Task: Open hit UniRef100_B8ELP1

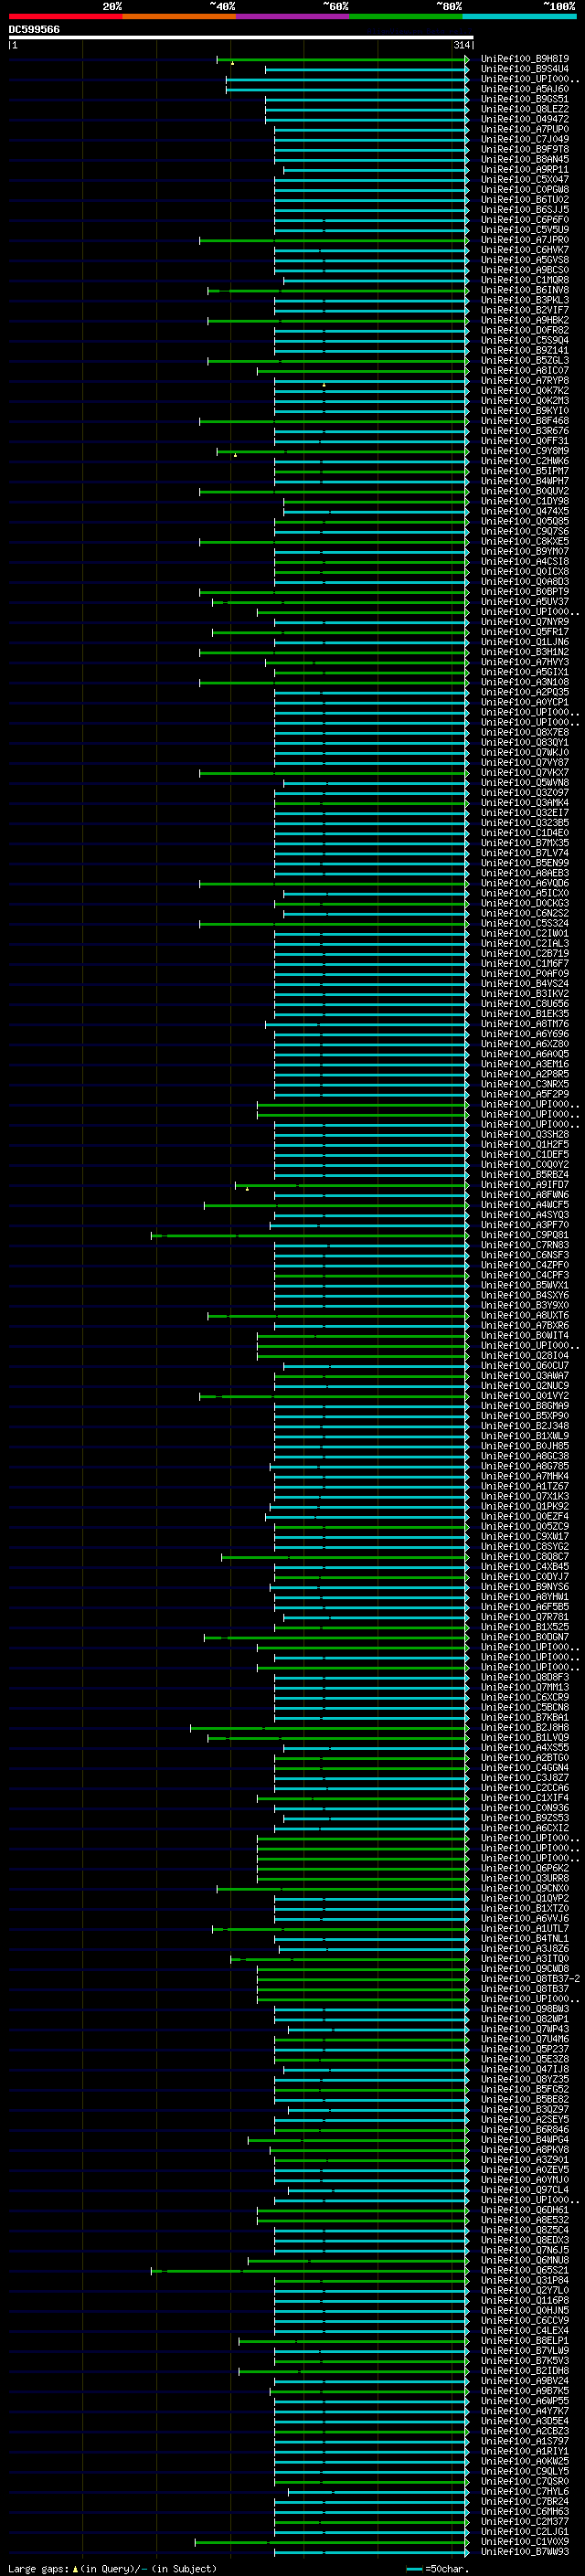Action: coord(524,2340)
